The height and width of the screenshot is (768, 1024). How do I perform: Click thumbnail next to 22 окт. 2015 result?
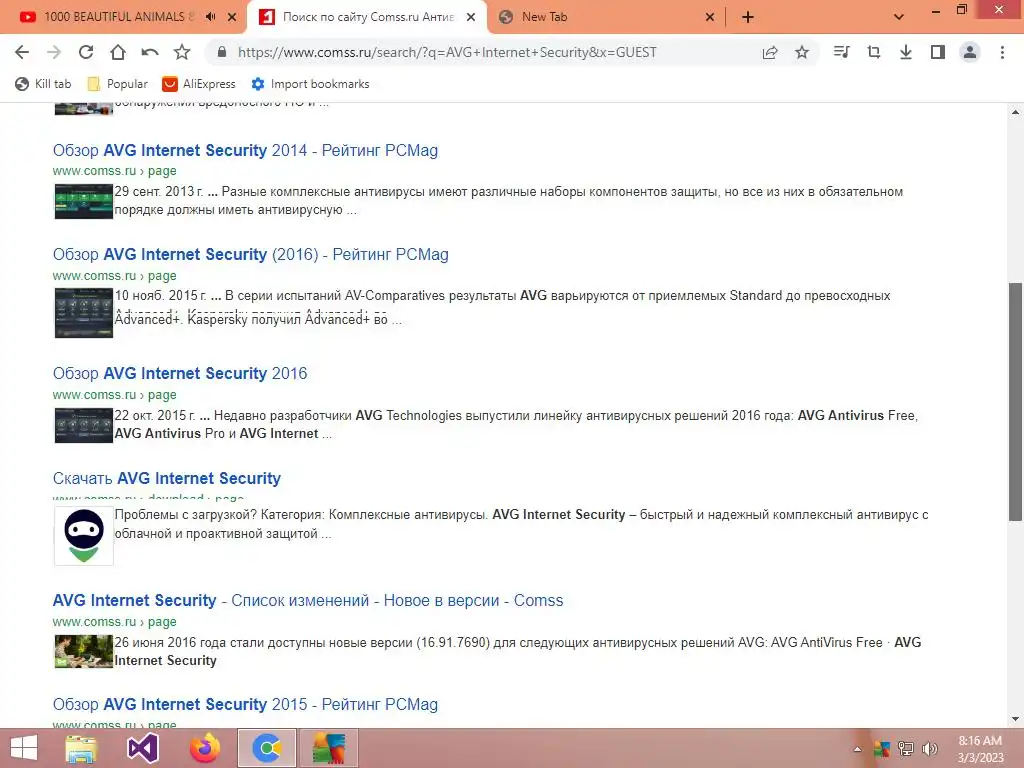tap(84, 425)
